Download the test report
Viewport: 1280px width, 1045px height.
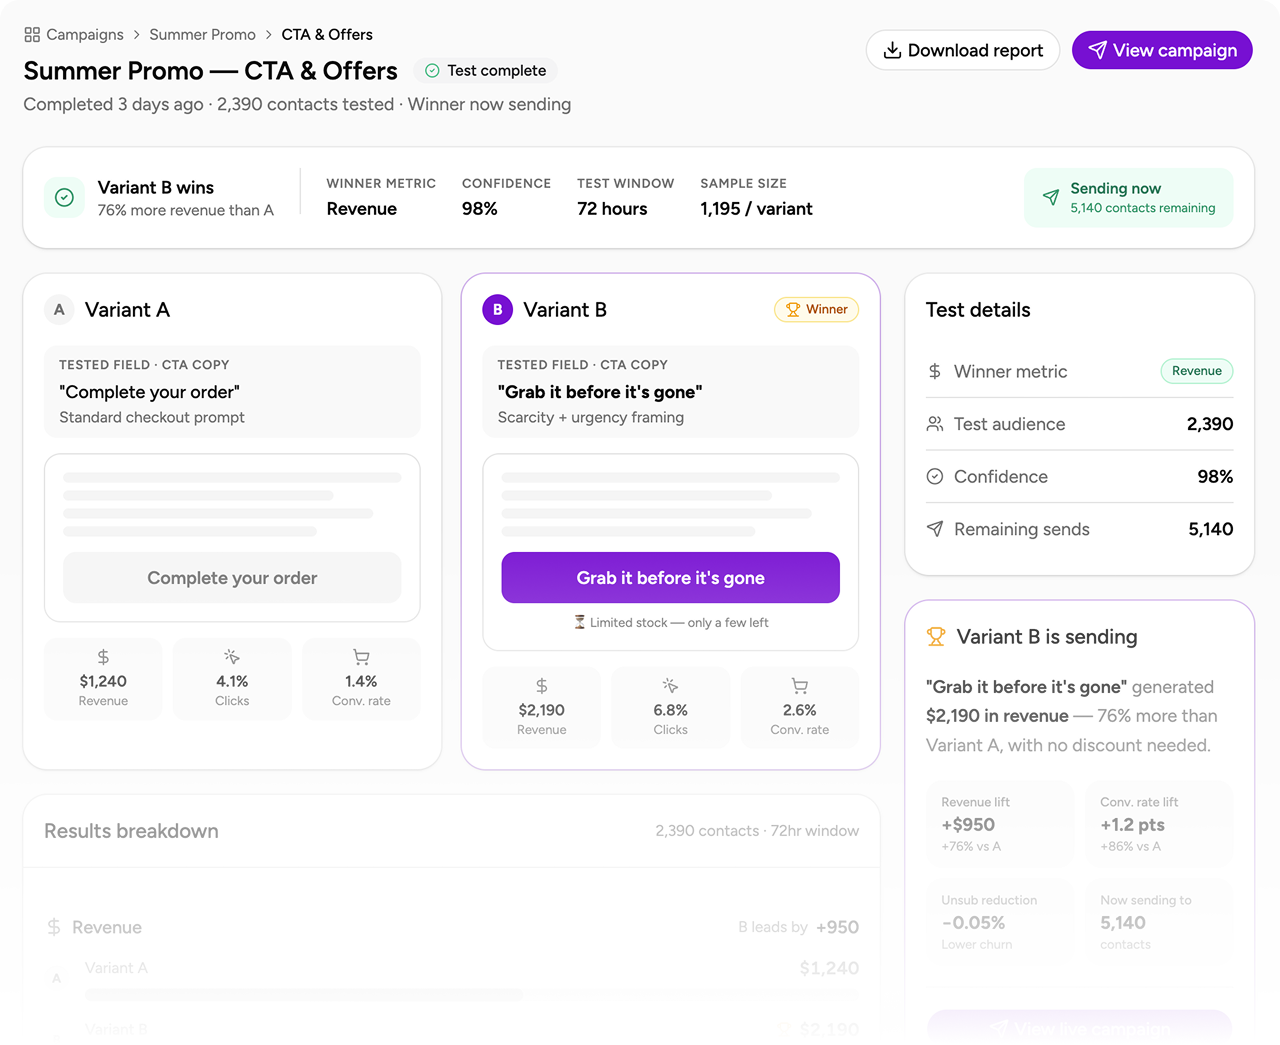click(x=962, y=50)
